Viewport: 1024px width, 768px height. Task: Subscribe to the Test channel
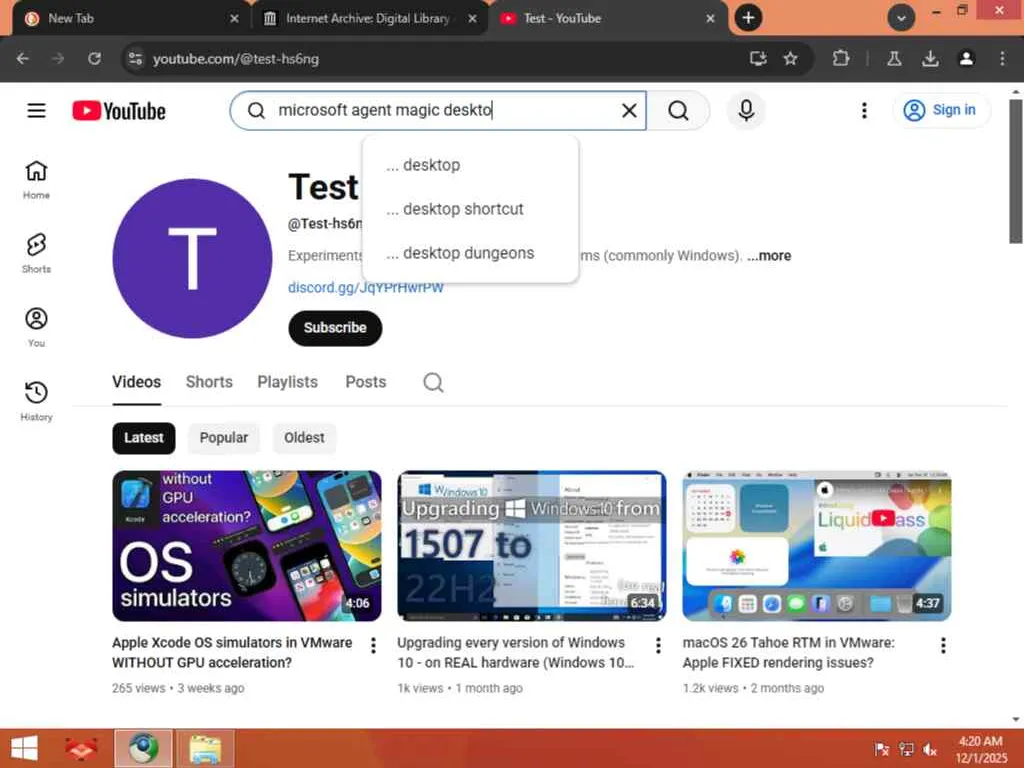(x=335, y=328)
